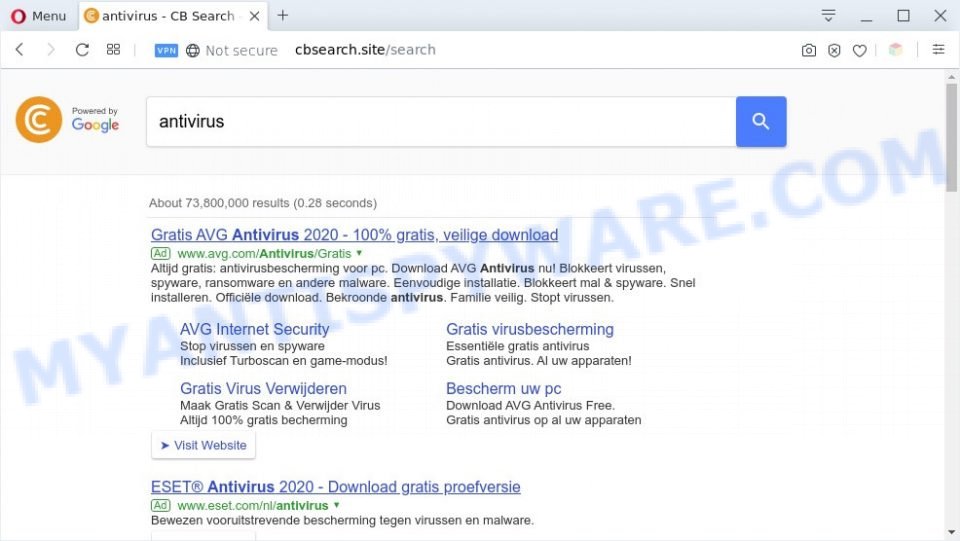960x541 pixels.
Task: Click the orange CB Search logo
Action: [39, 119]
